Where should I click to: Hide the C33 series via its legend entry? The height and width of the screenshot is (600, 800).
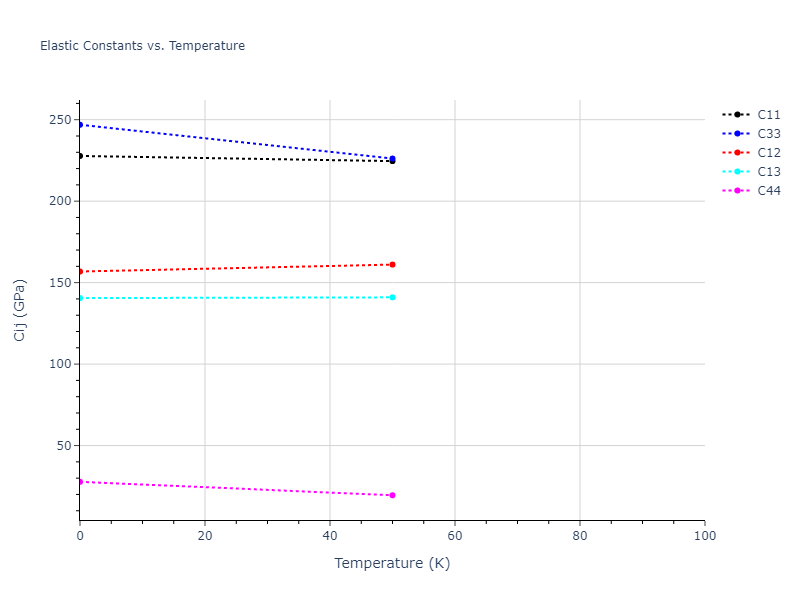[x=768, y=134]
